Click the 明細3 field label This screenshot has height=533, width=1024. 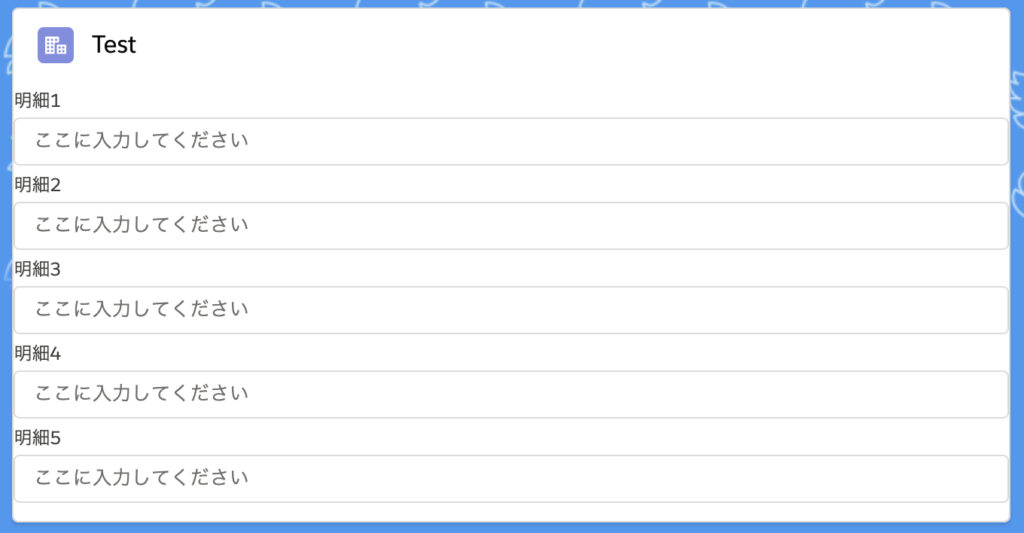(x=37, y=269)
